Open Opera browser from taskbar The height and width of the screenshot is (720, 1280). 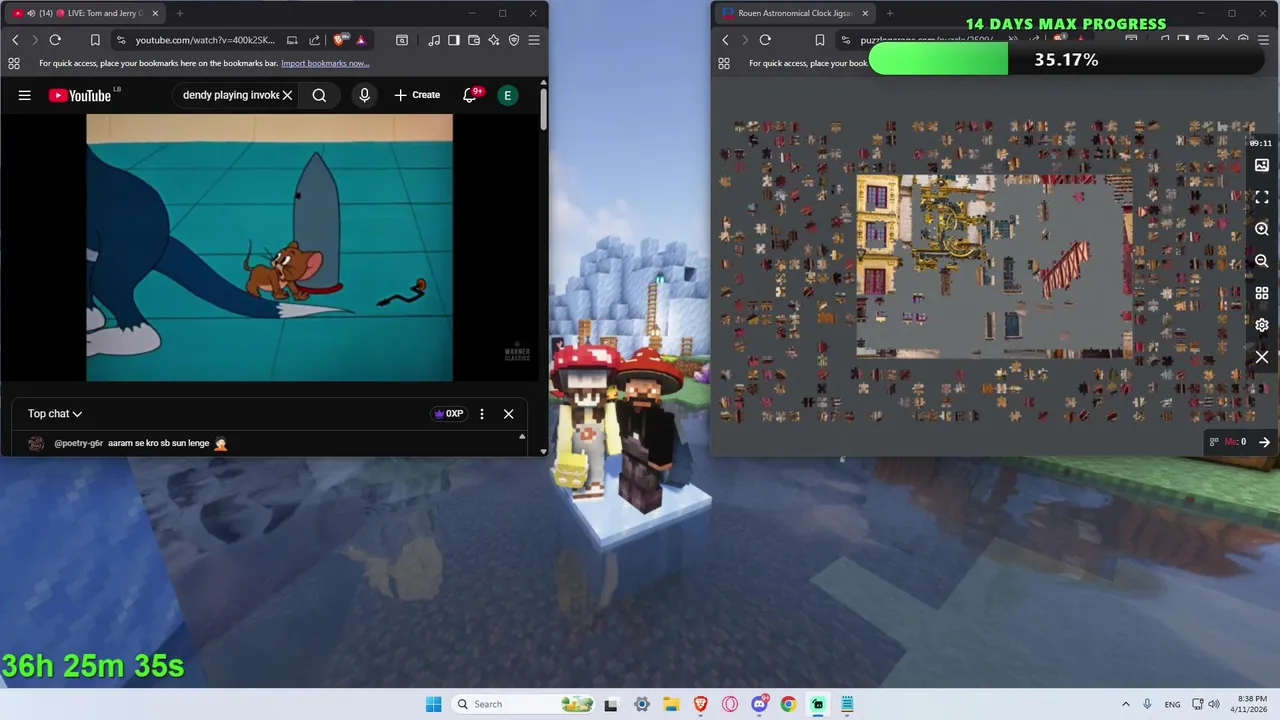click(x=730, y=704)
